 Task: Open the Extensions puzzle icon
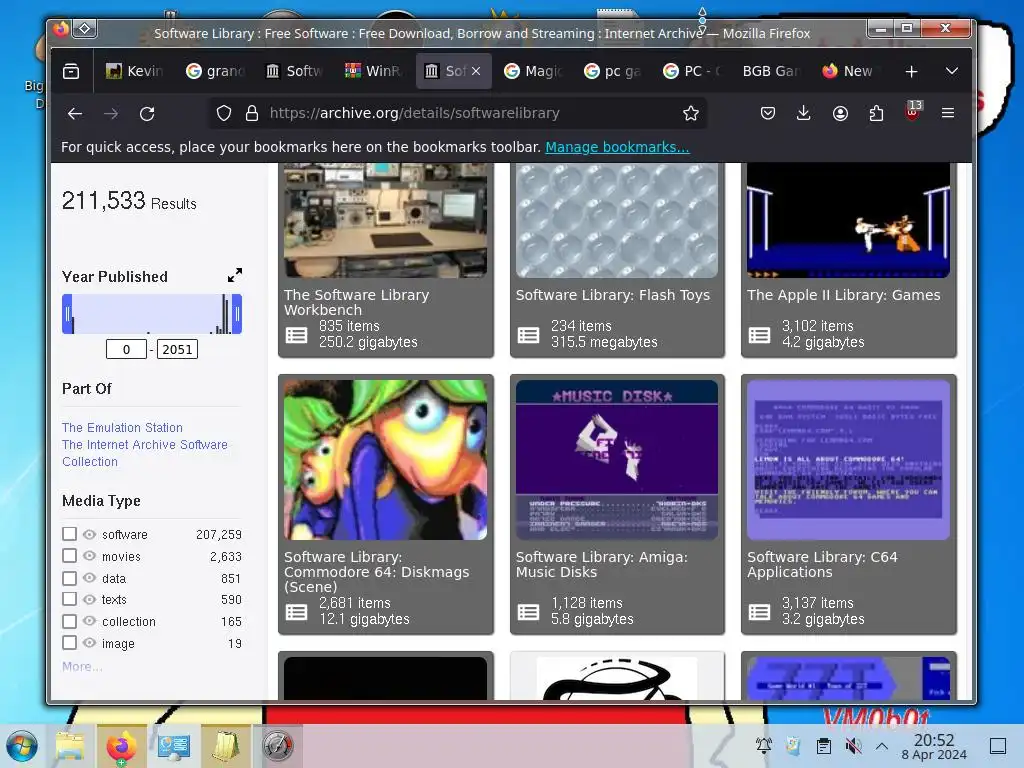tap(876, 114)
